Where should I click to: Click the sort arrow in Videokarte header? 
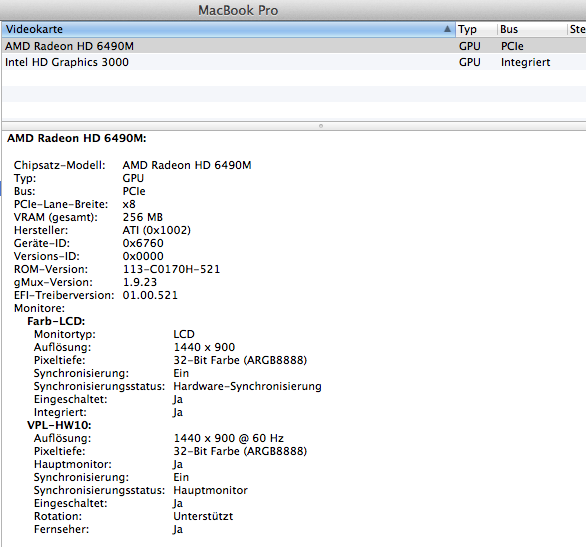[447, 29]
